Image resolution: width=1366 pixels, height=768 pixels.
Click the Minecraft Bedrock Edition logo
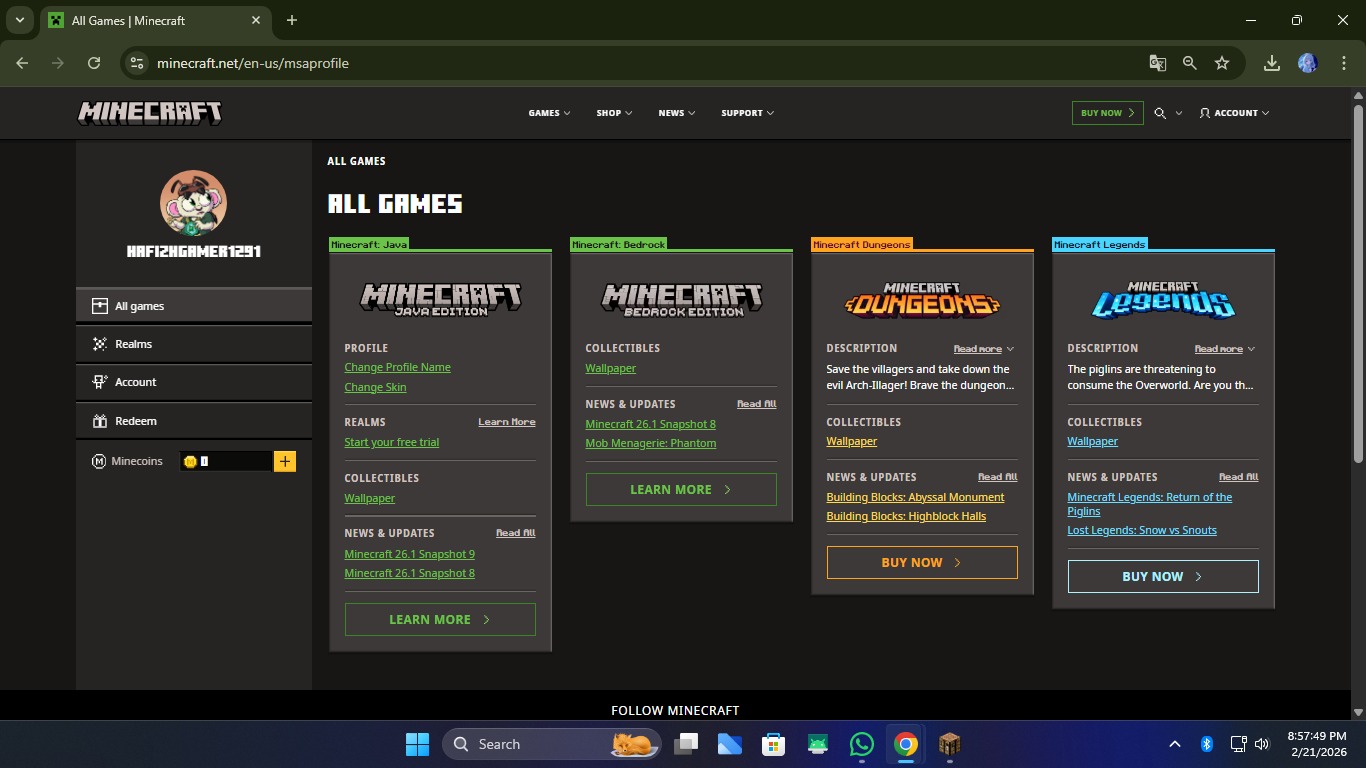click(681, 299)
